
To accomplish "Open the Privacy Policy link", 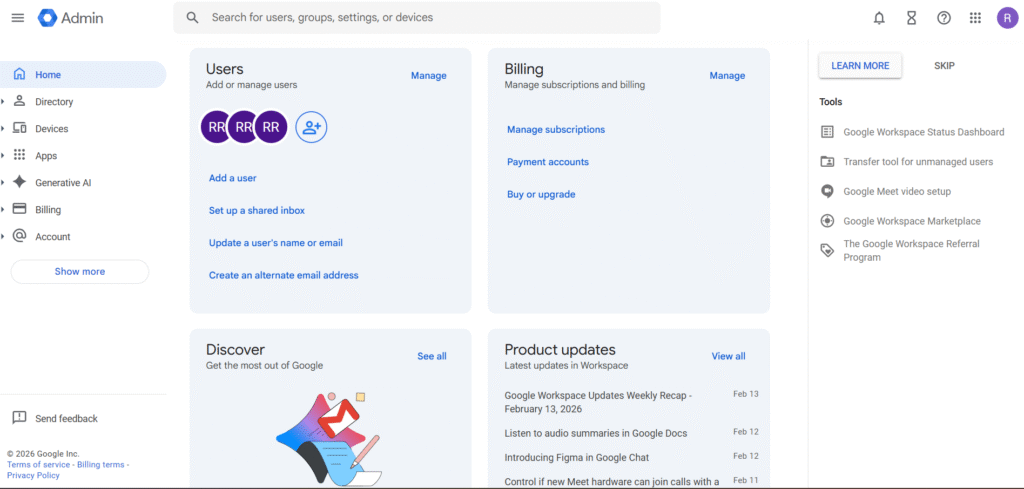I will click(x=33, y=475).
